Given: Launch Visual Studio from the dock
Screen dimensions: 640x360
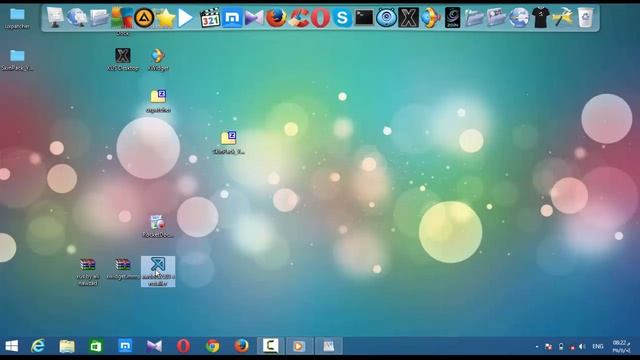Looking at the screenshot, I should pyautogui.click(x=254, y=18).
